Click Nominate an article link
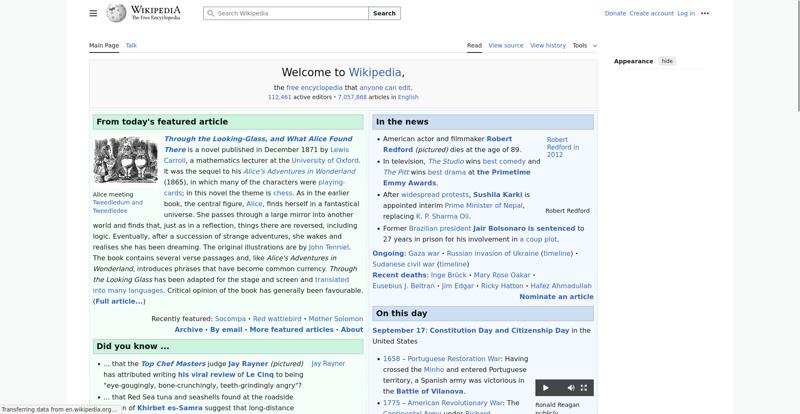This screenshot has width=800, height=414. coord(556,297)
